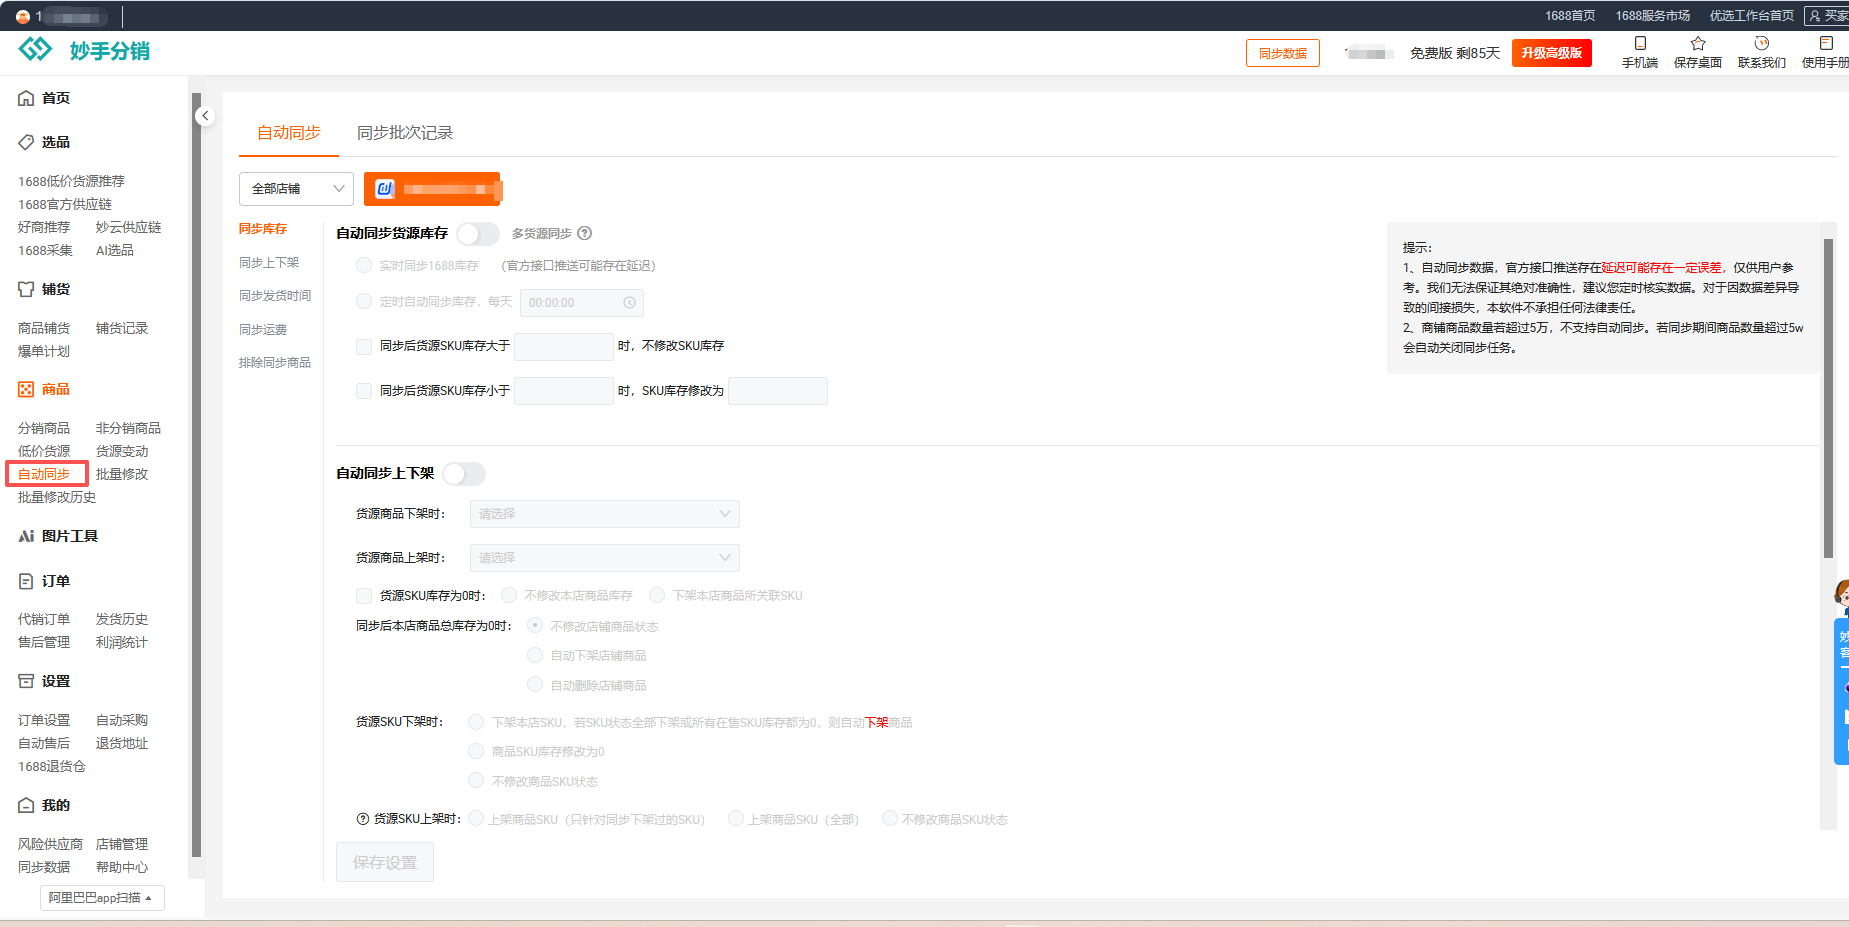Click the SKU库存修改为 input field
The width and height of the screenshot is (1849, 927).
coord(778,391)
